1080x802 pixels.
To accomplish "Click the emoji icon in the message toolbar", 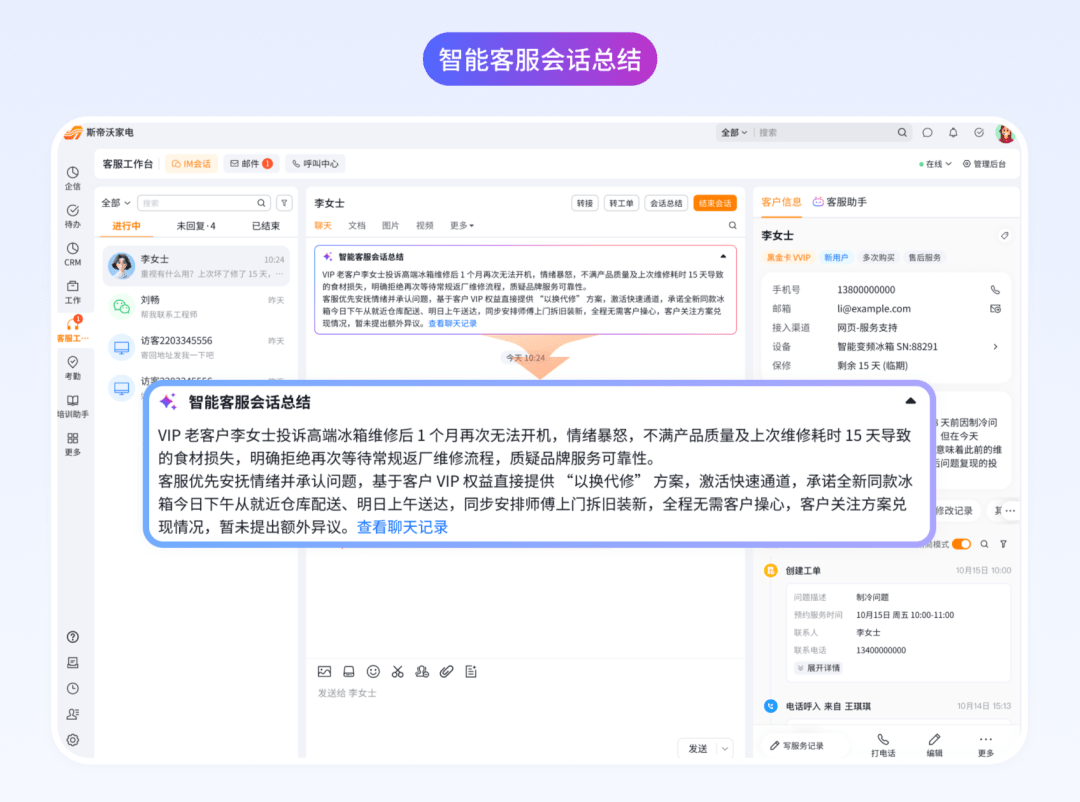I will coord(373,671).
